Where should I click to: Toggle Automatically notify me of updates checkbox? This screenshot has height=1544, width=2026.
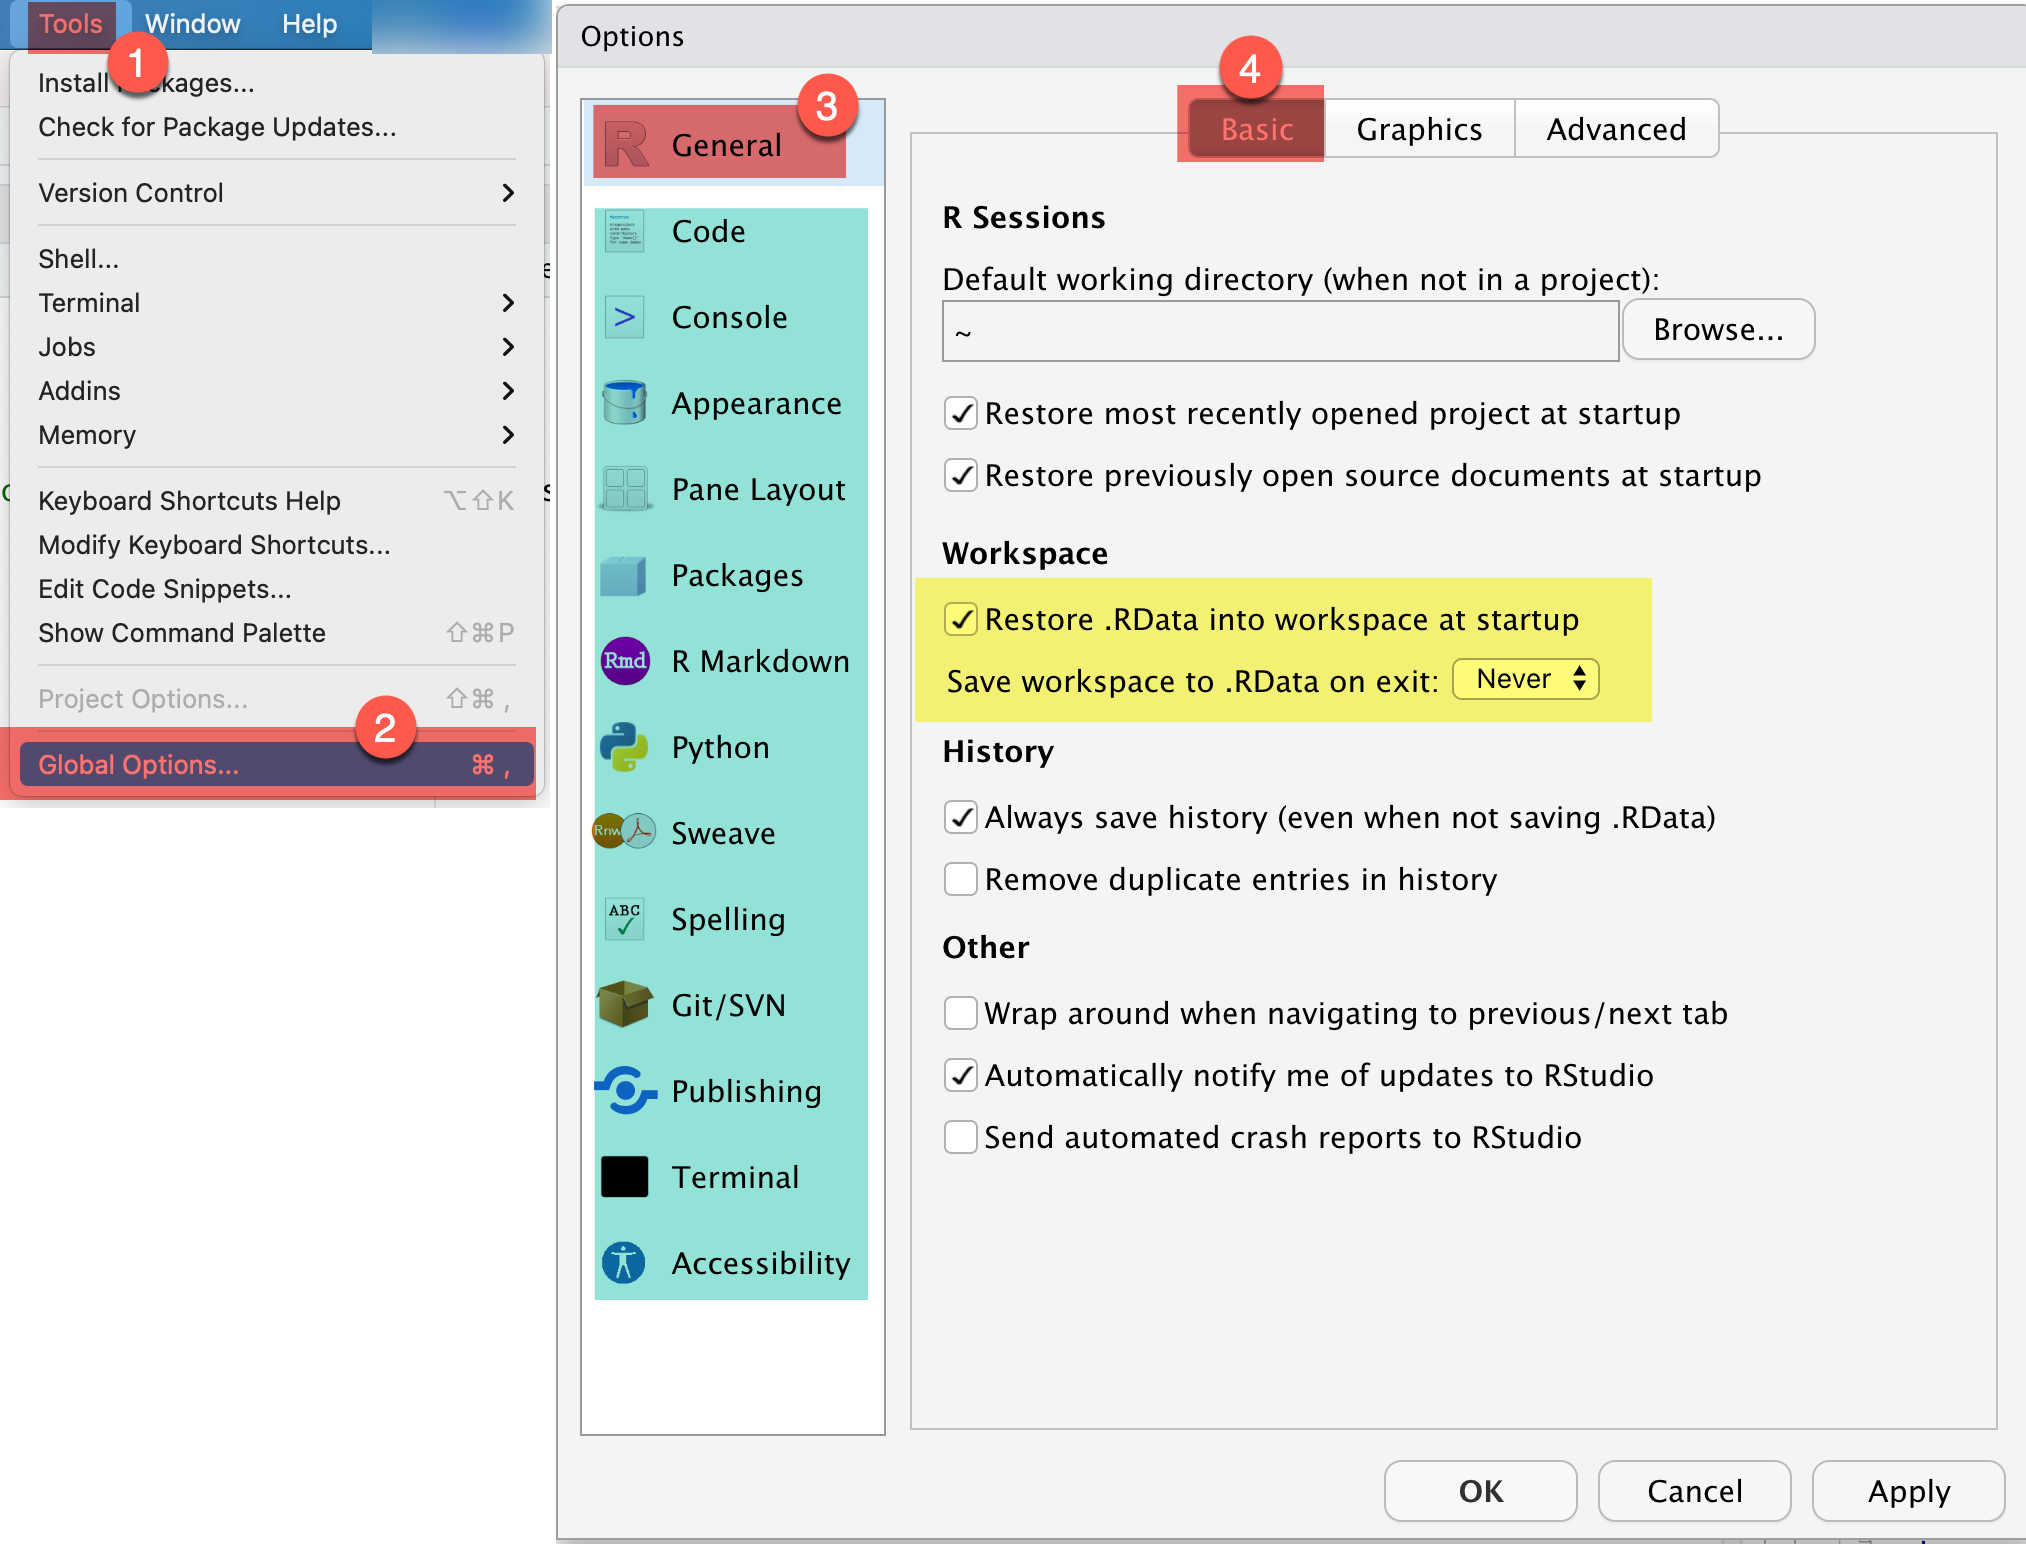[x=961, y=1075]
